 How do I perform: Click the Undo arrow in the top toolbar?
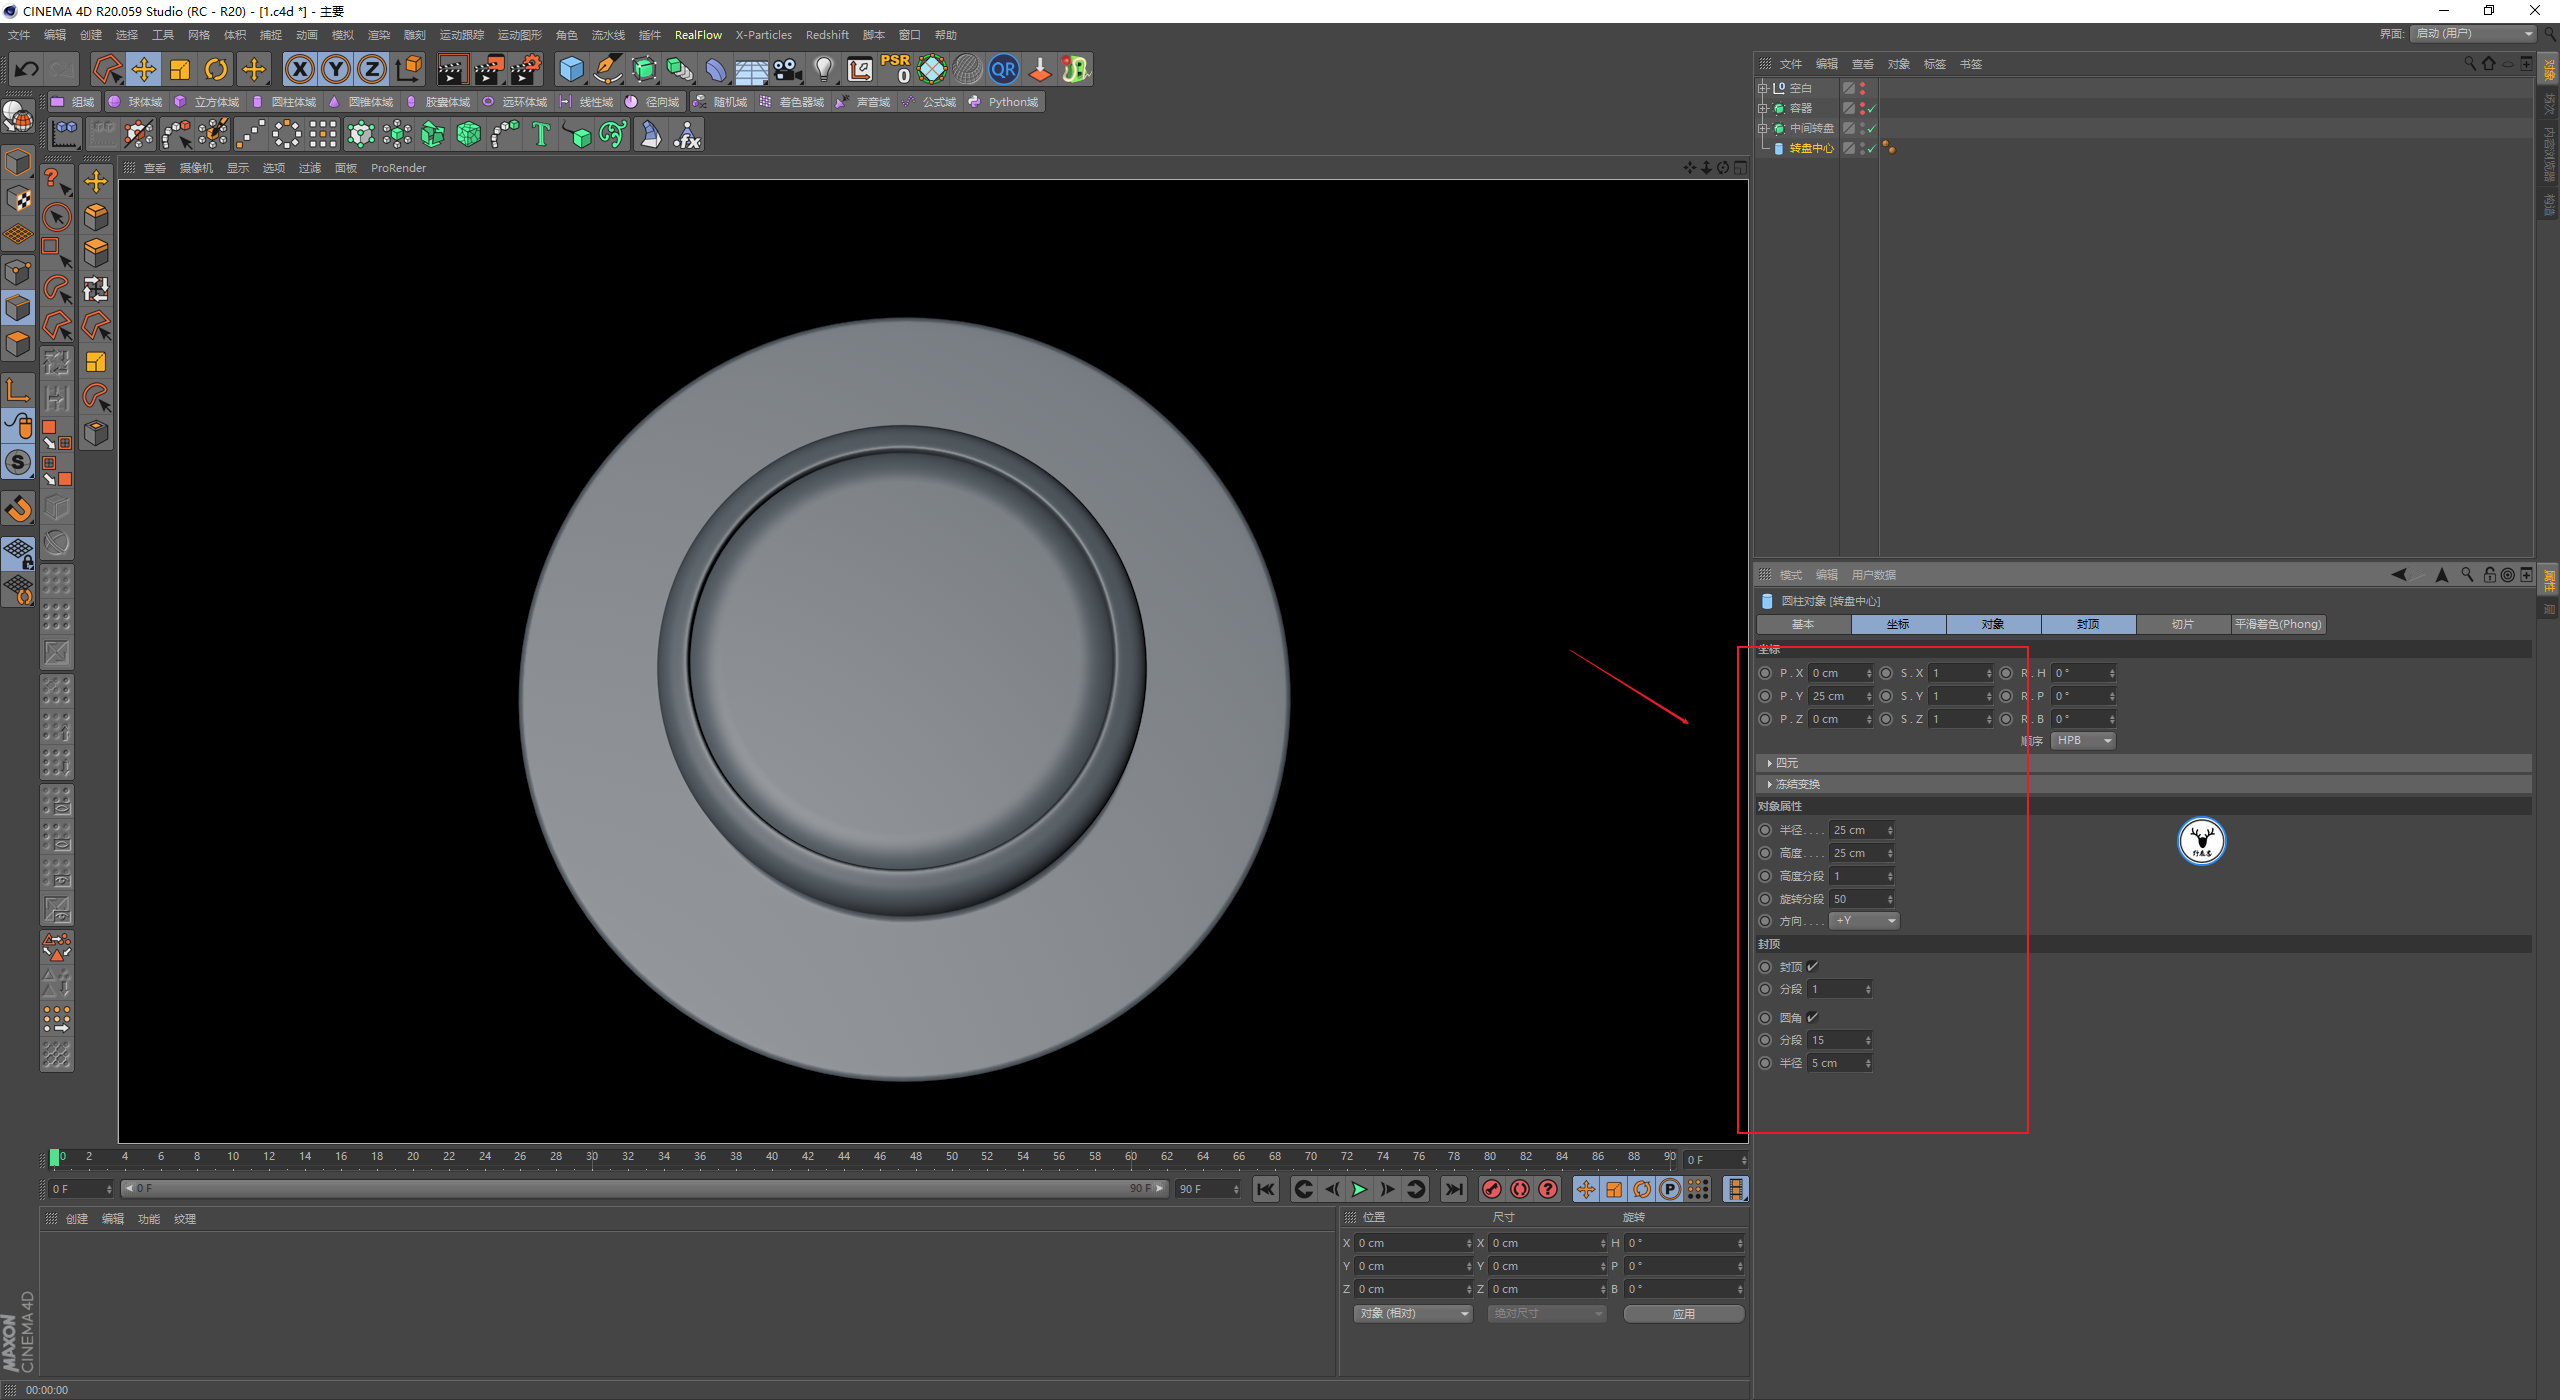[27, 69]
